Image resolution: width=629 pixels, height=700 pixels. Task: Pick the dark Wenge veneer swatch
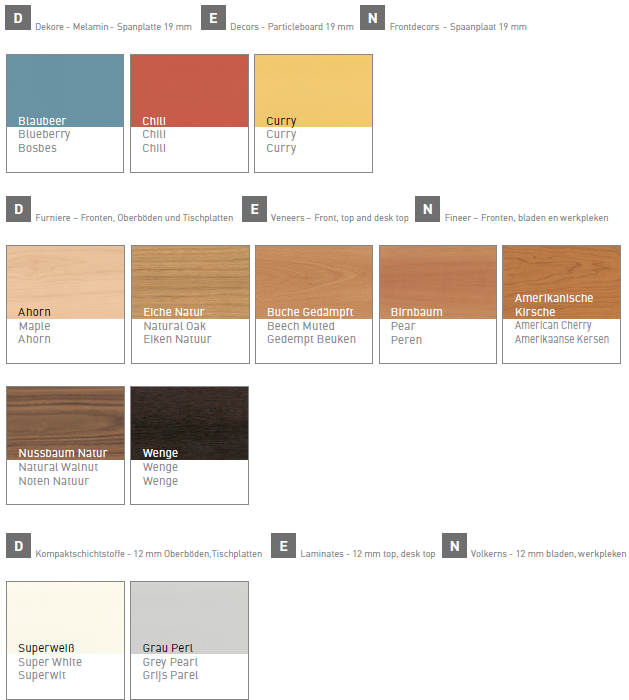click(x=189, y=422)
